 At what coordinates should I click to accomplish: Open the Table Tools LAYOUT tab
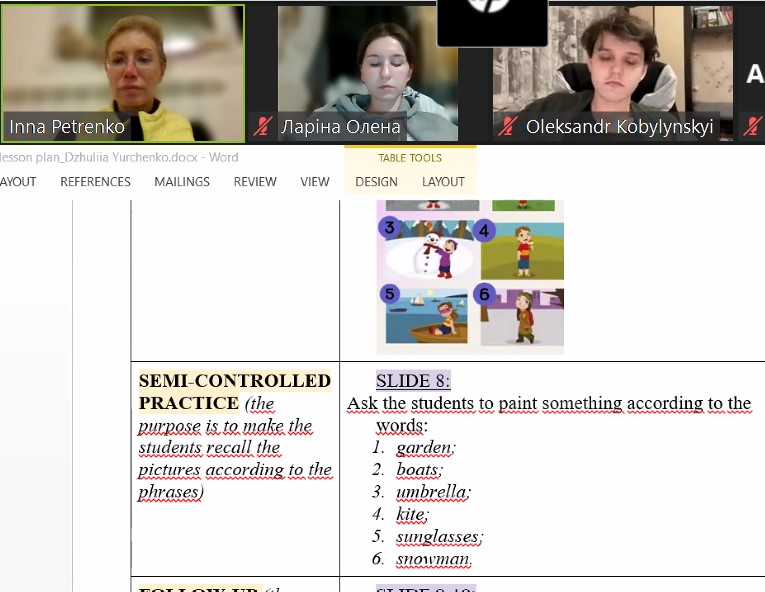click(x=443, y=182)
